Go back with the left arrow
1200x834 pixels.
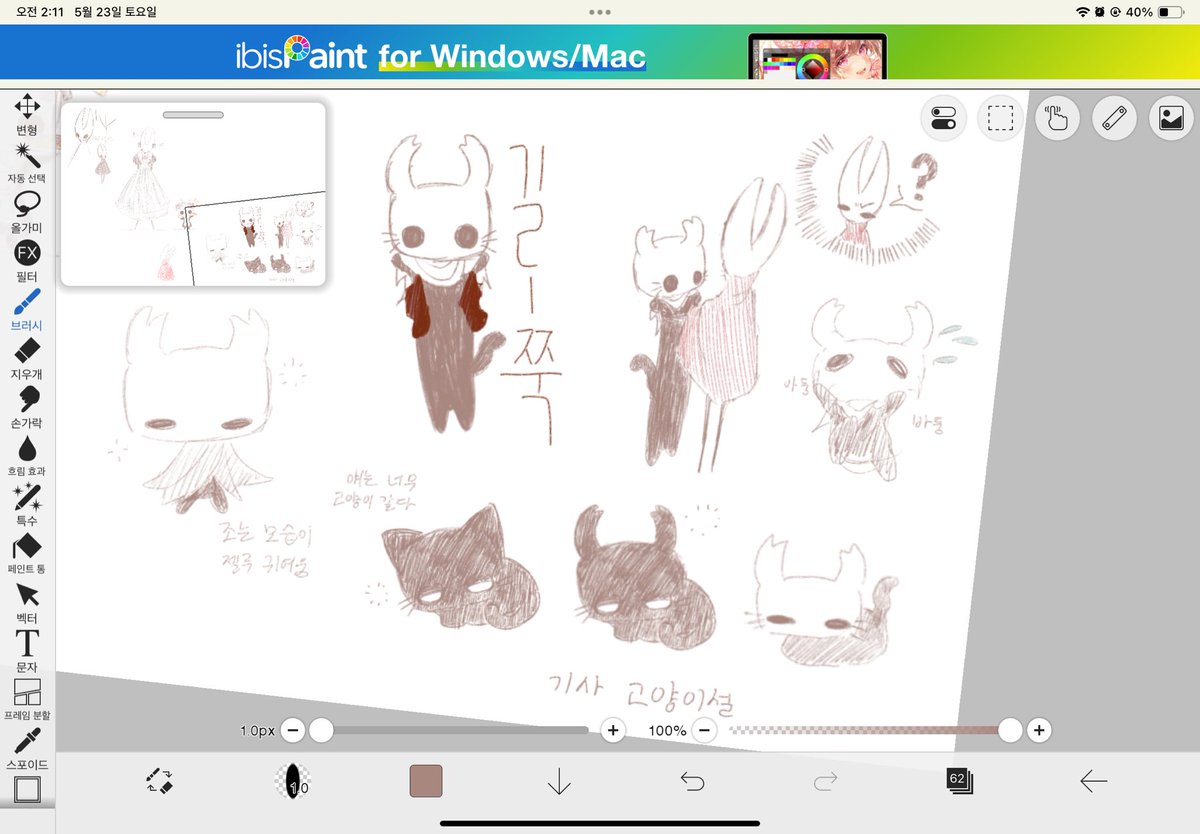pos(1093,781)
